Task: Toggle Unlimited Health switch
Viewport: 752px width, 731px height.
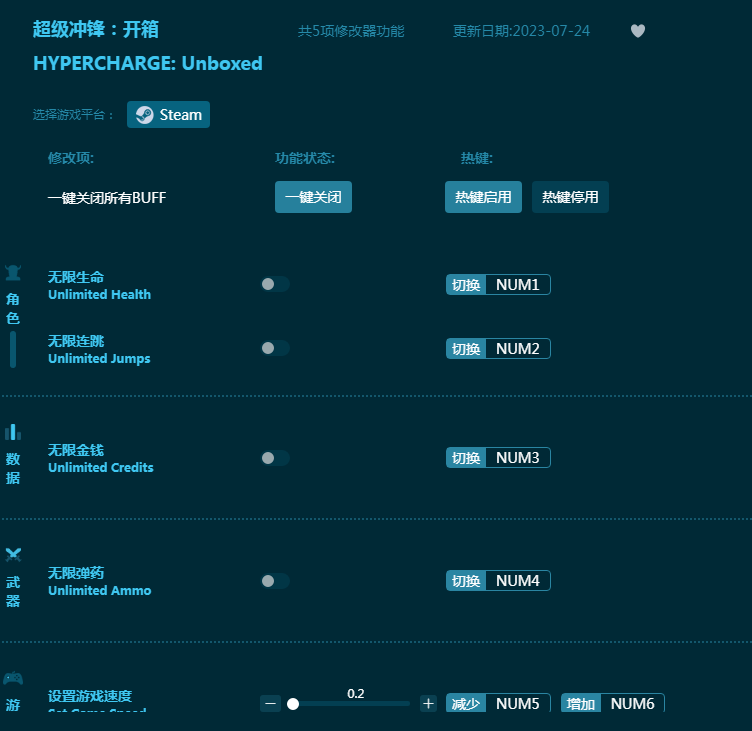Action: click(x=275, y=284)
